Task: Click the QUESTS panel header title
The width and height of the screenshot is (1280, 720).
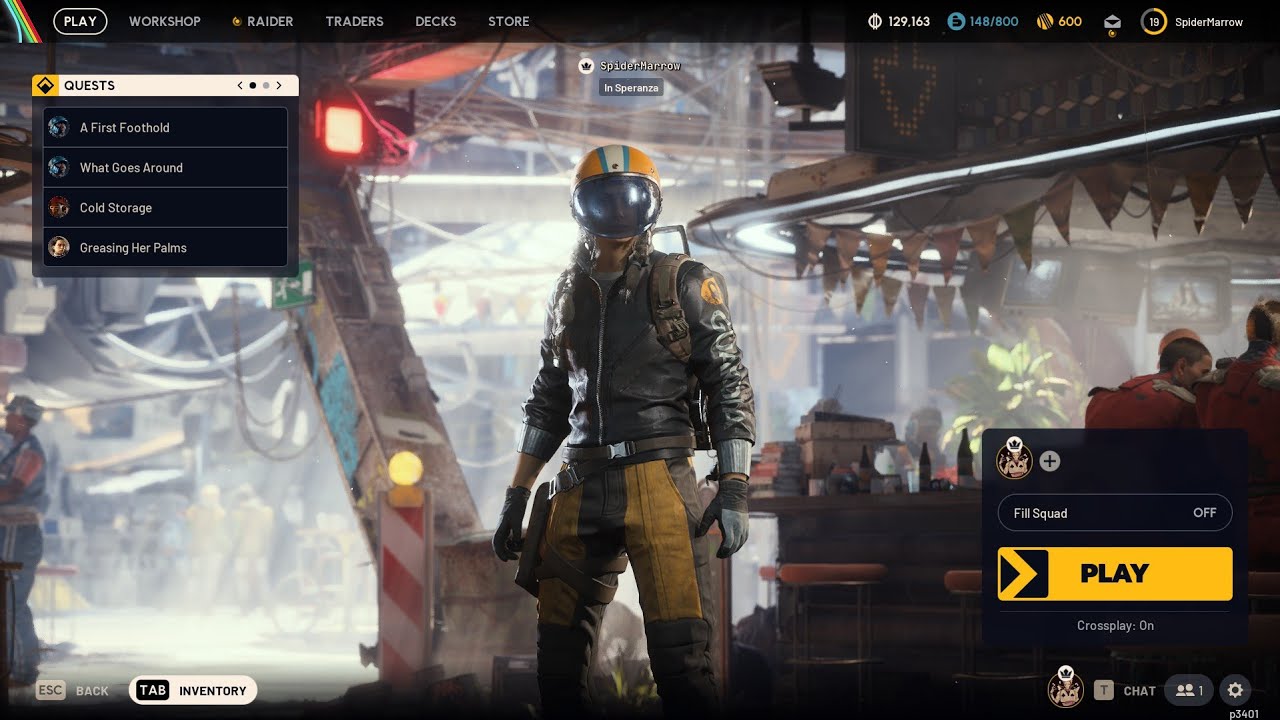Action: pyautogui.click(x=89, y=86)
